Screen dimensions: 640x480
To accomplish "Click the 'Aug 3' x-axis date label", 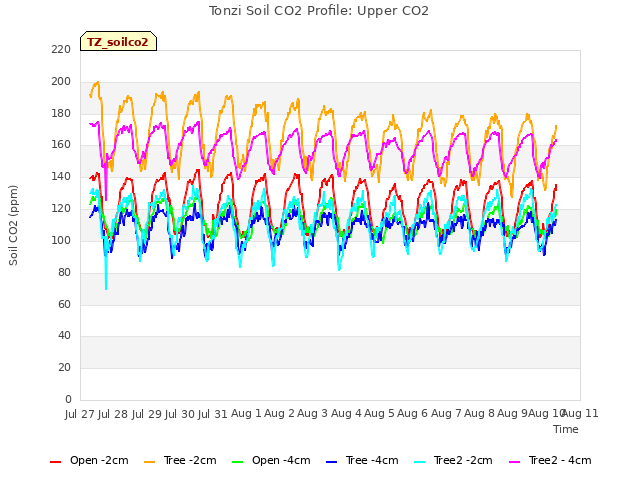I will click(313, 413).
